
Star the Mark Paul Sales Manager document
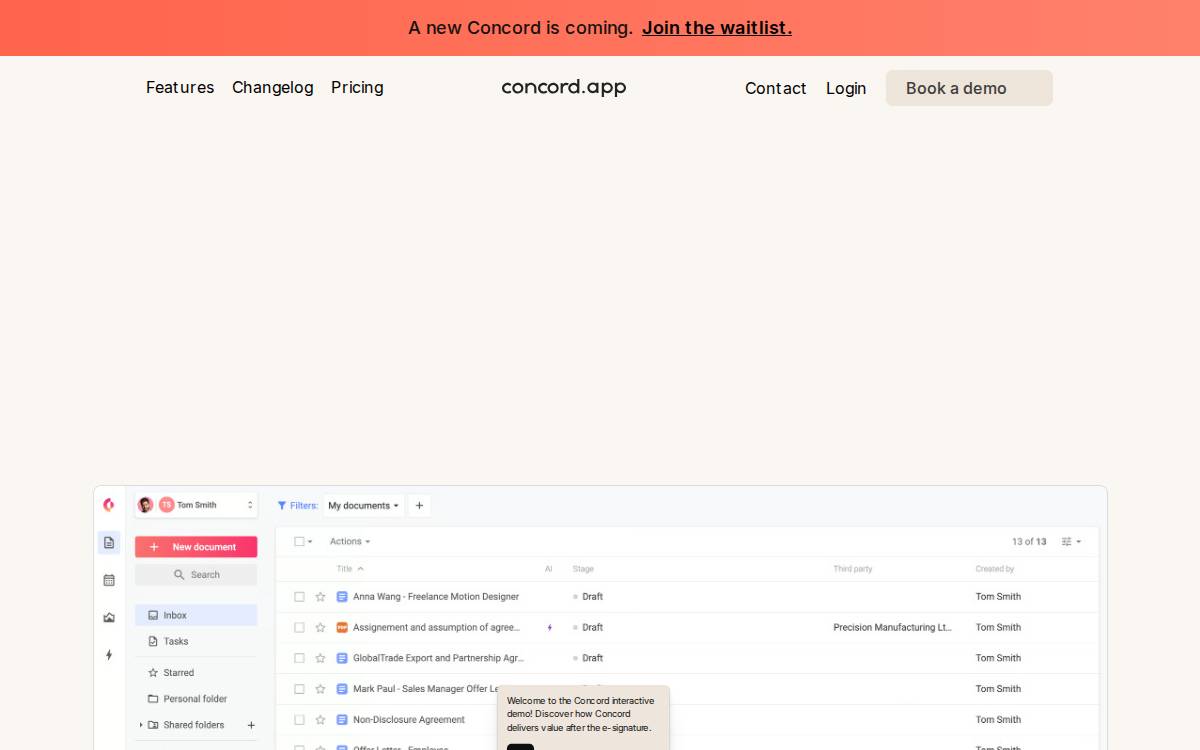[x=321, y=689]
